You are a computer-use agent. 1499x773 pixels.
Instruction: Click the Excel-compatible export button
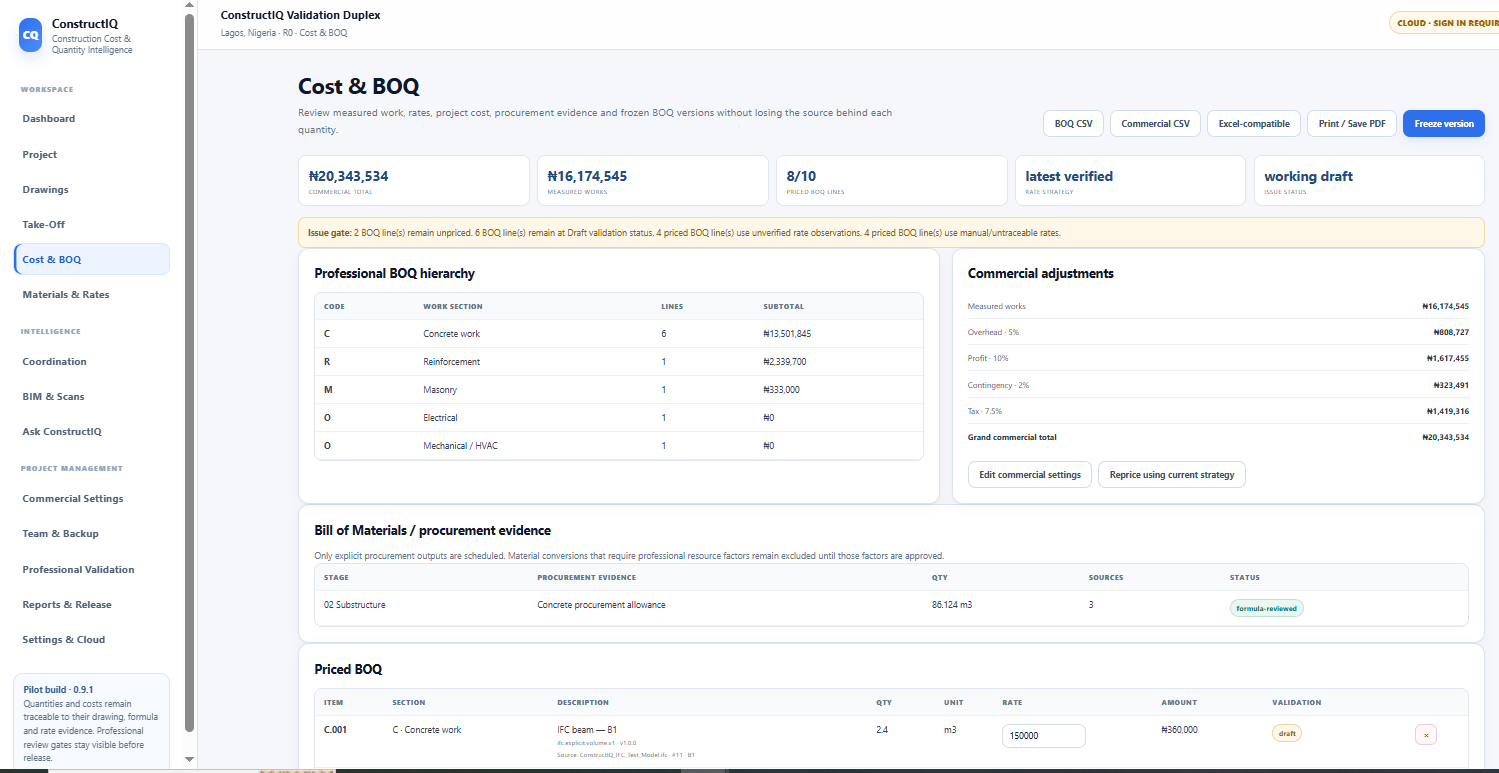click(x=1254, y=124)
